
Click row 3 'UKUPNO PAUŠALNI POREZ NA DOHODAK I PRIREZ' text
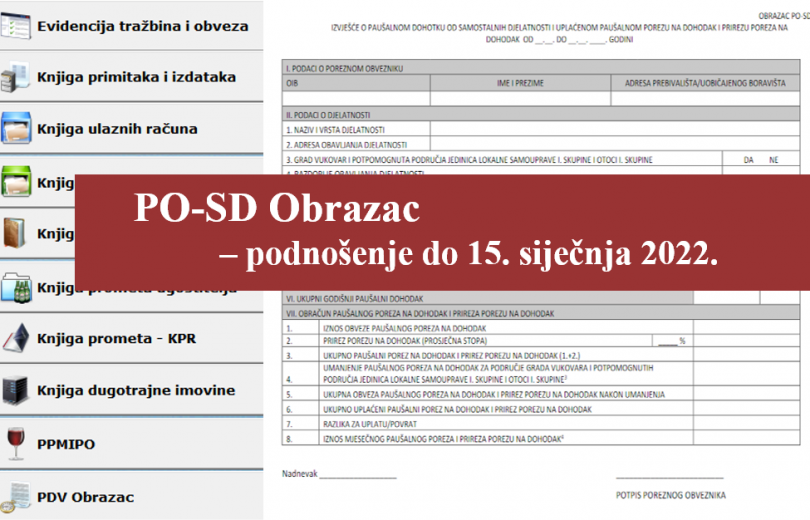(451, 356)
